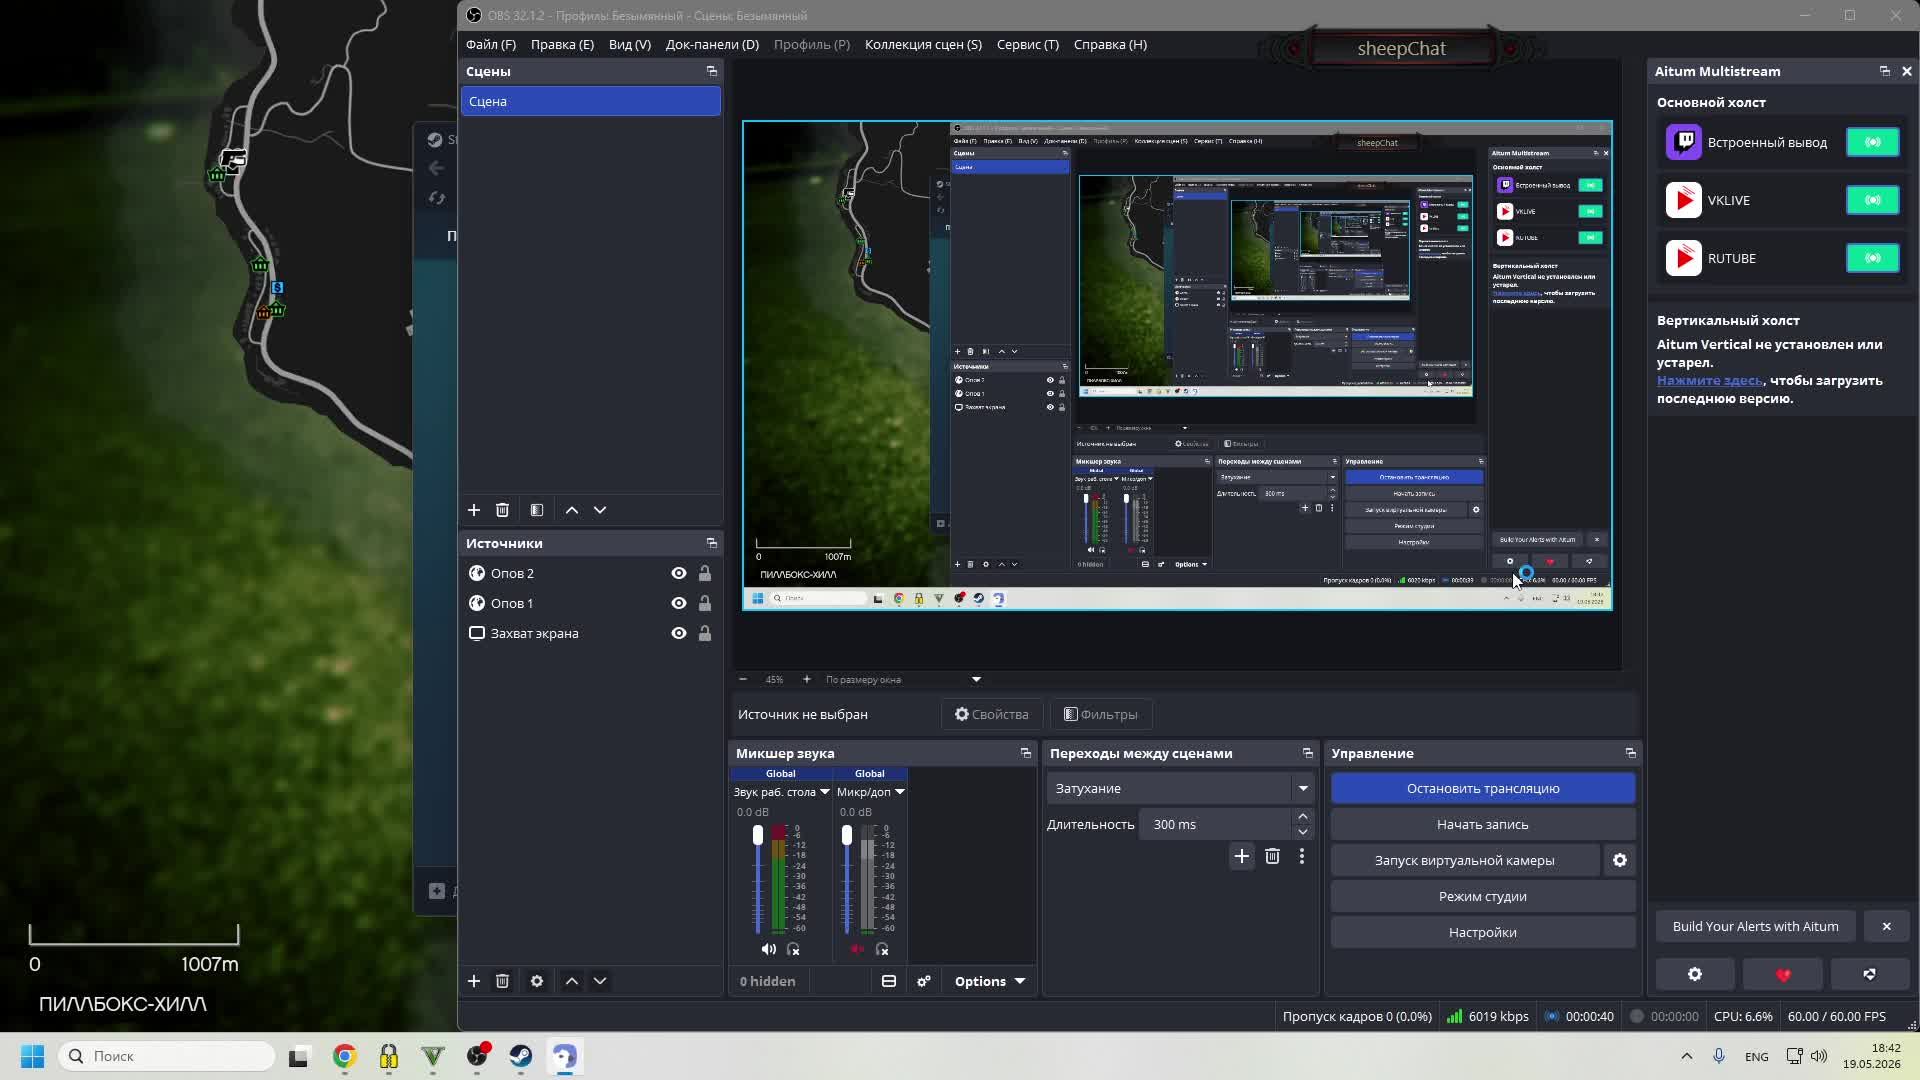This screenshot has height=1080, width=1920.
Task: Zoom in the preview with plus
Action: pos(807,679)
